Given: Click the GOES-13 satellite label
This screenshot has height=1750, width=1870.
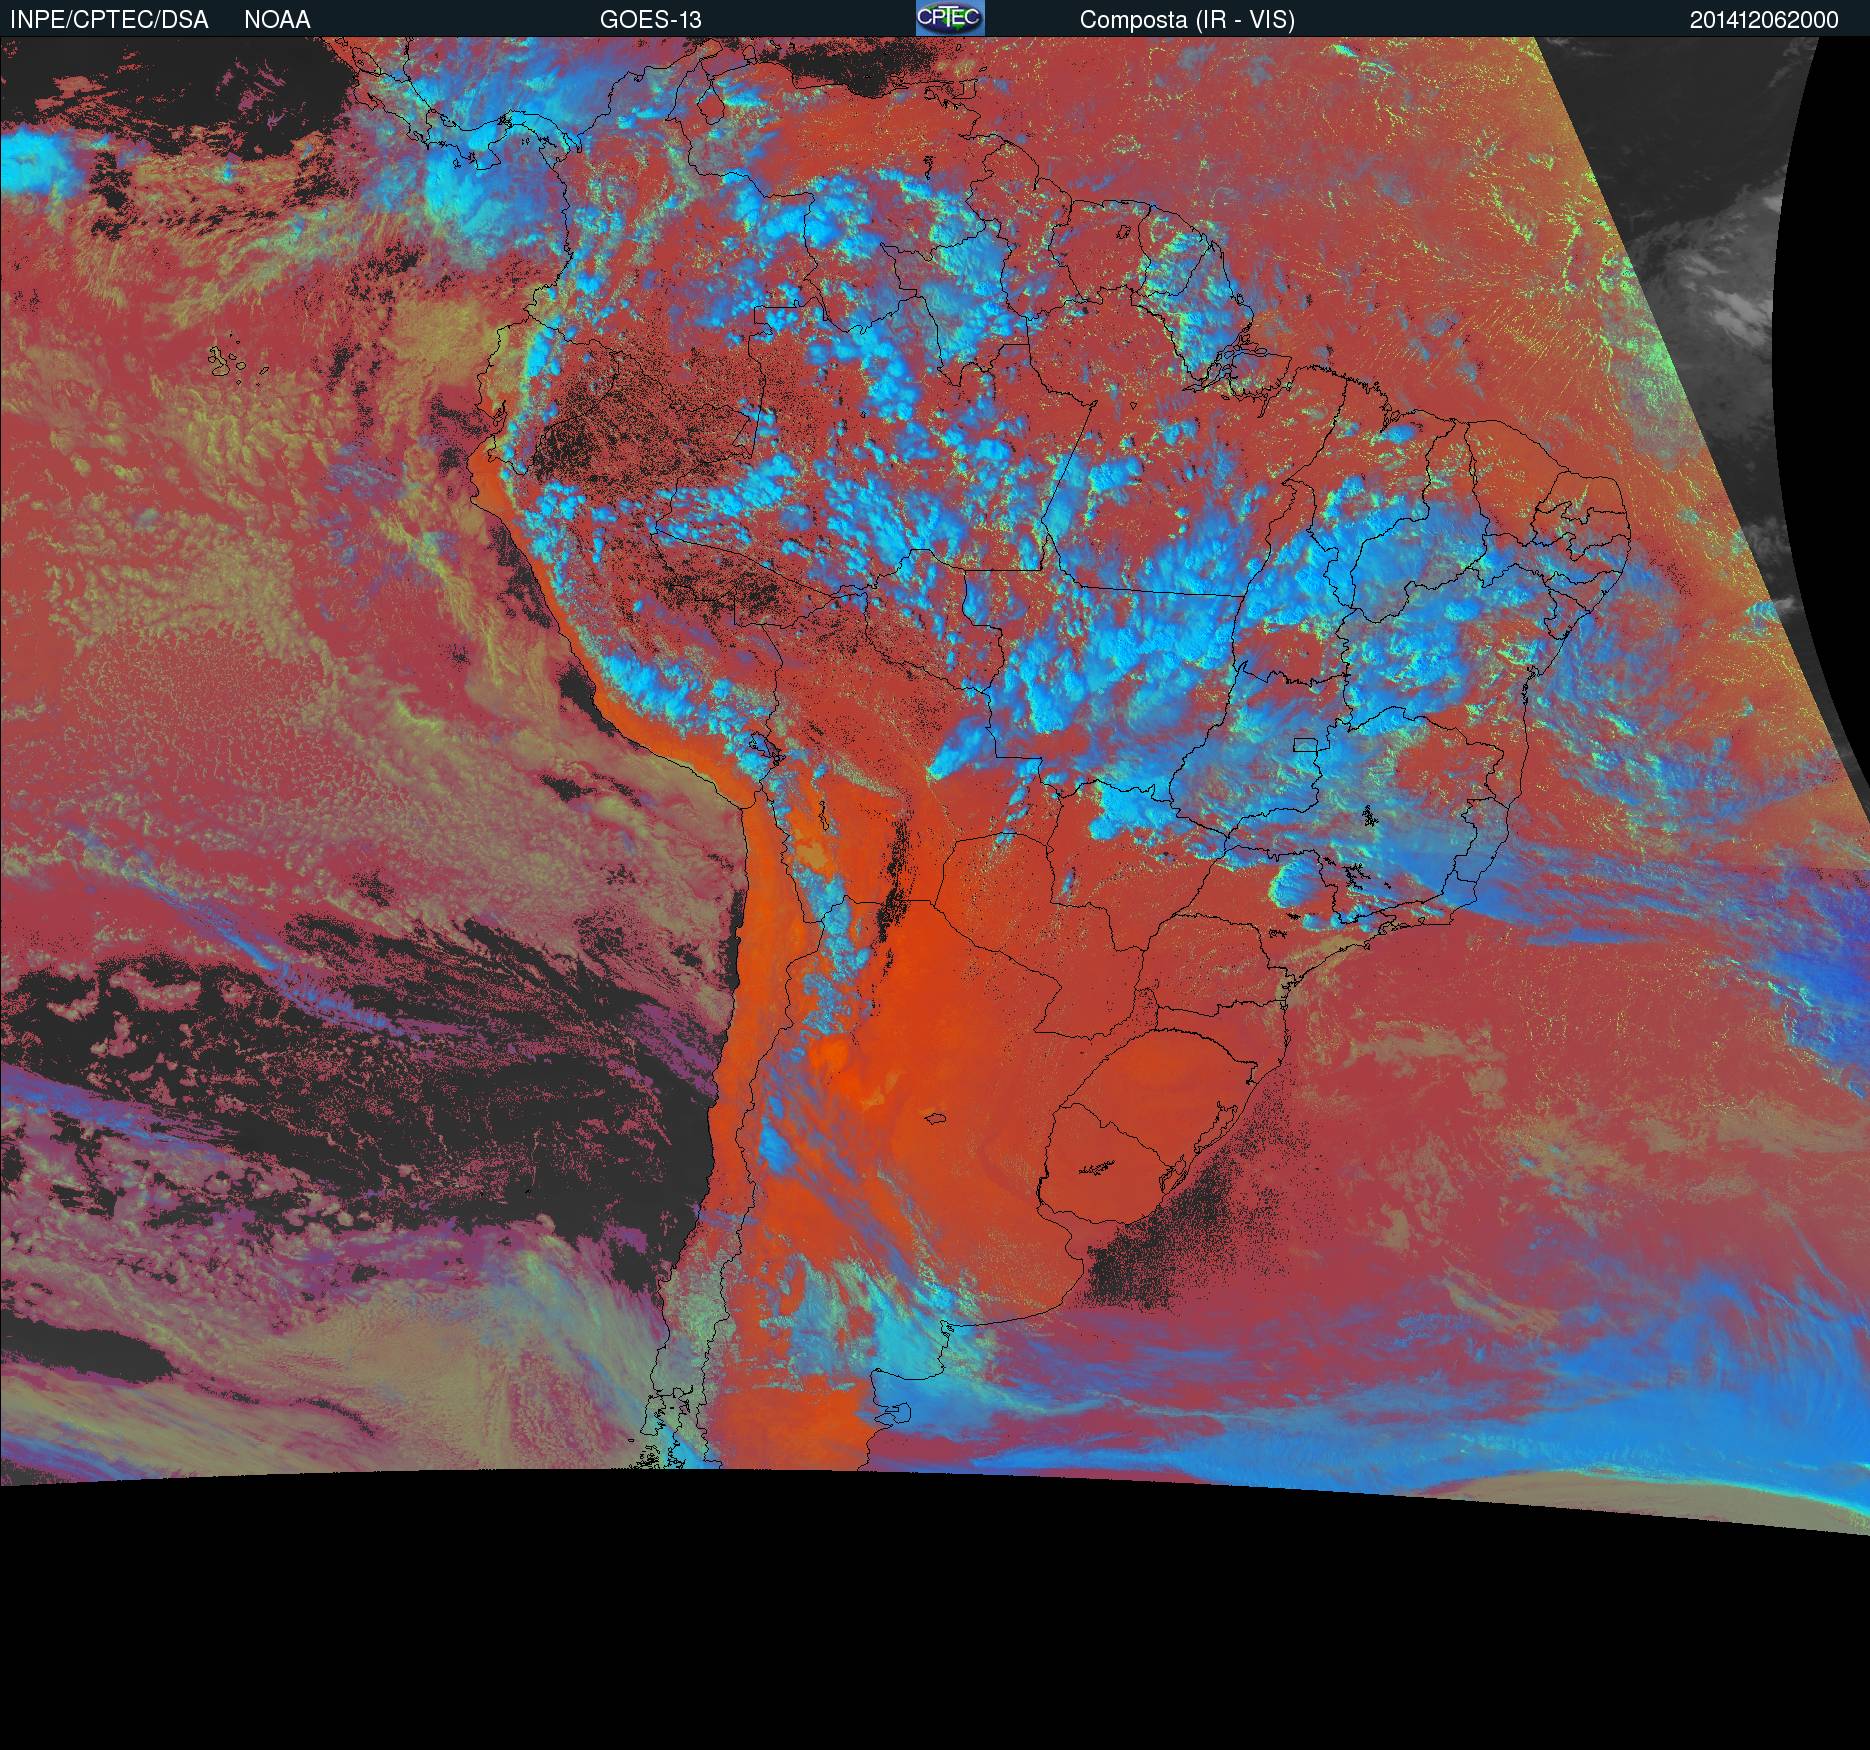Looking at the screenshot, I should [650, 20].
